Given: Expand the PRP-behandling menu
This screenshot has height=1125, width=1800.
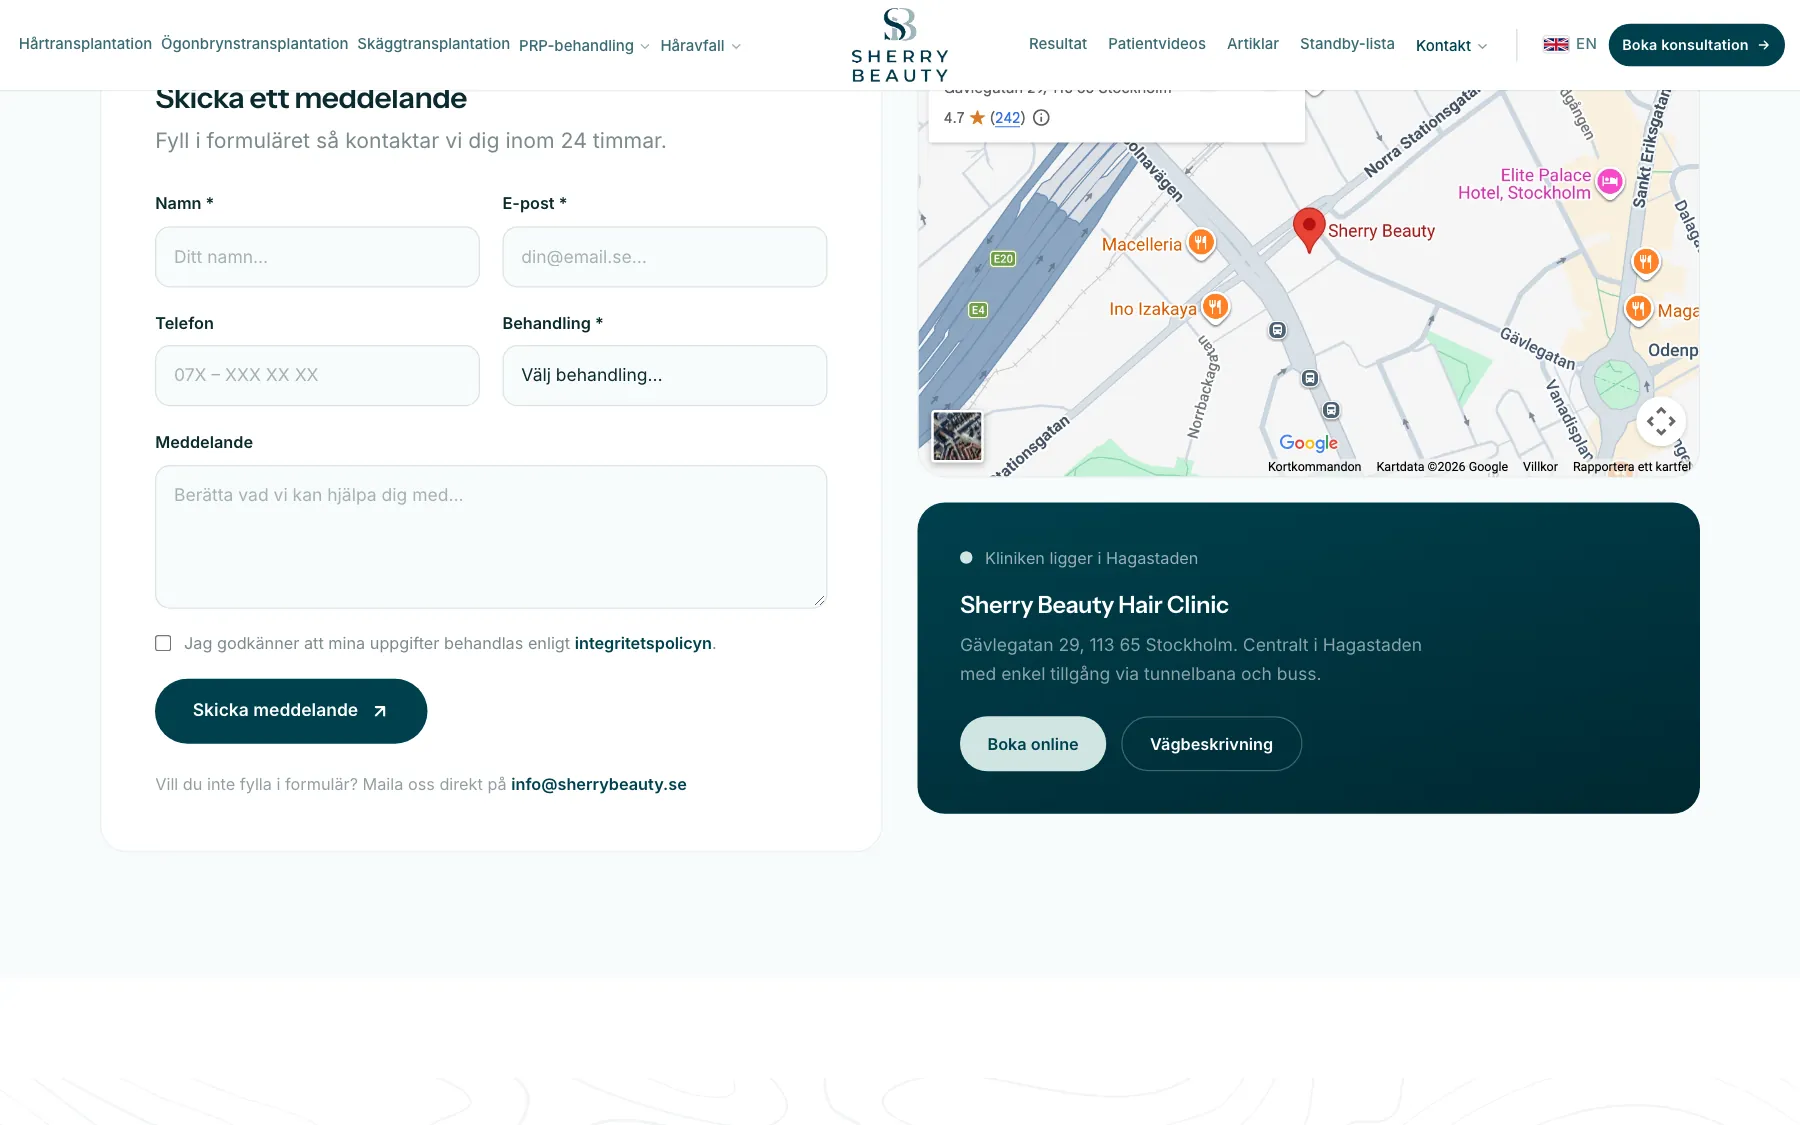Looking at the screenshot, I should pyautogui.click(x=584, y=46).
